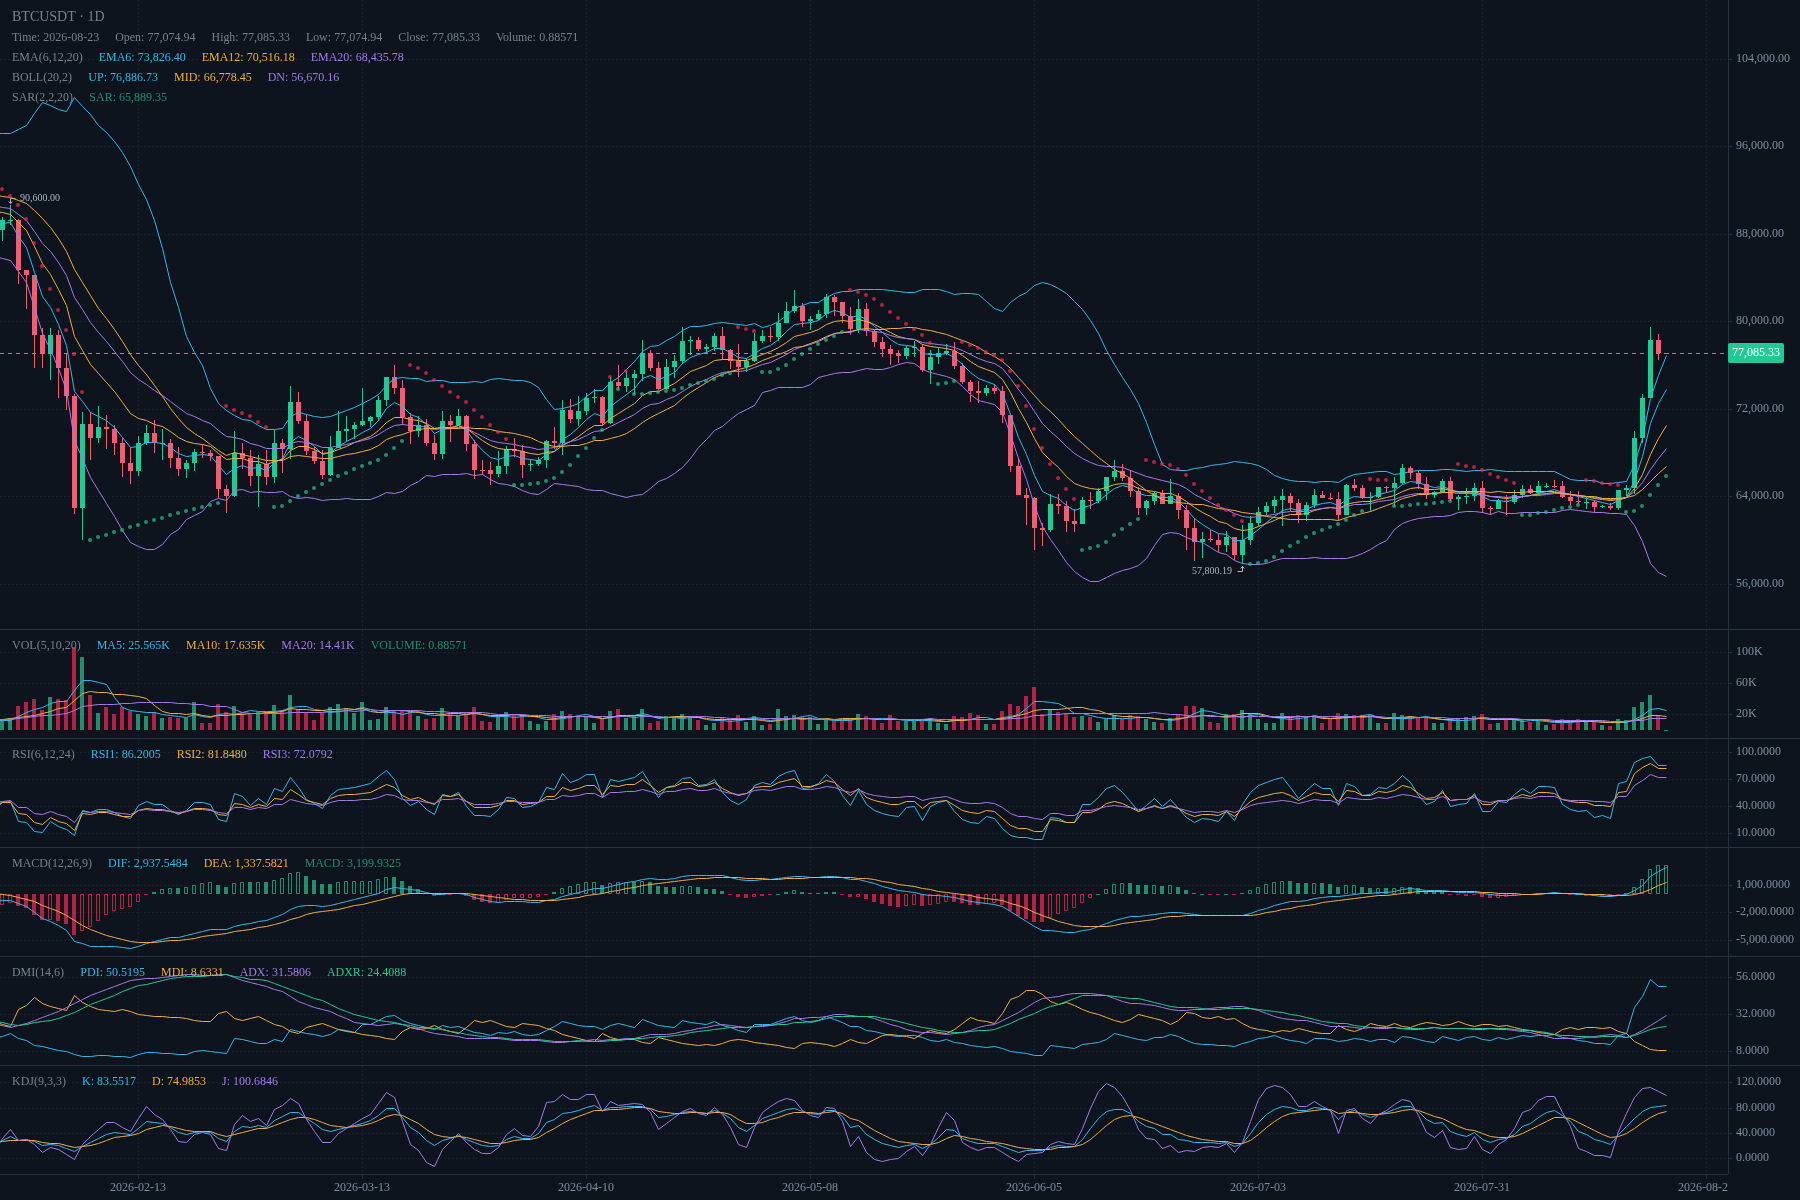Click the EMA12: 70,516.18 value
This screenshot has width=1800, height=1200.
point(248,57)
